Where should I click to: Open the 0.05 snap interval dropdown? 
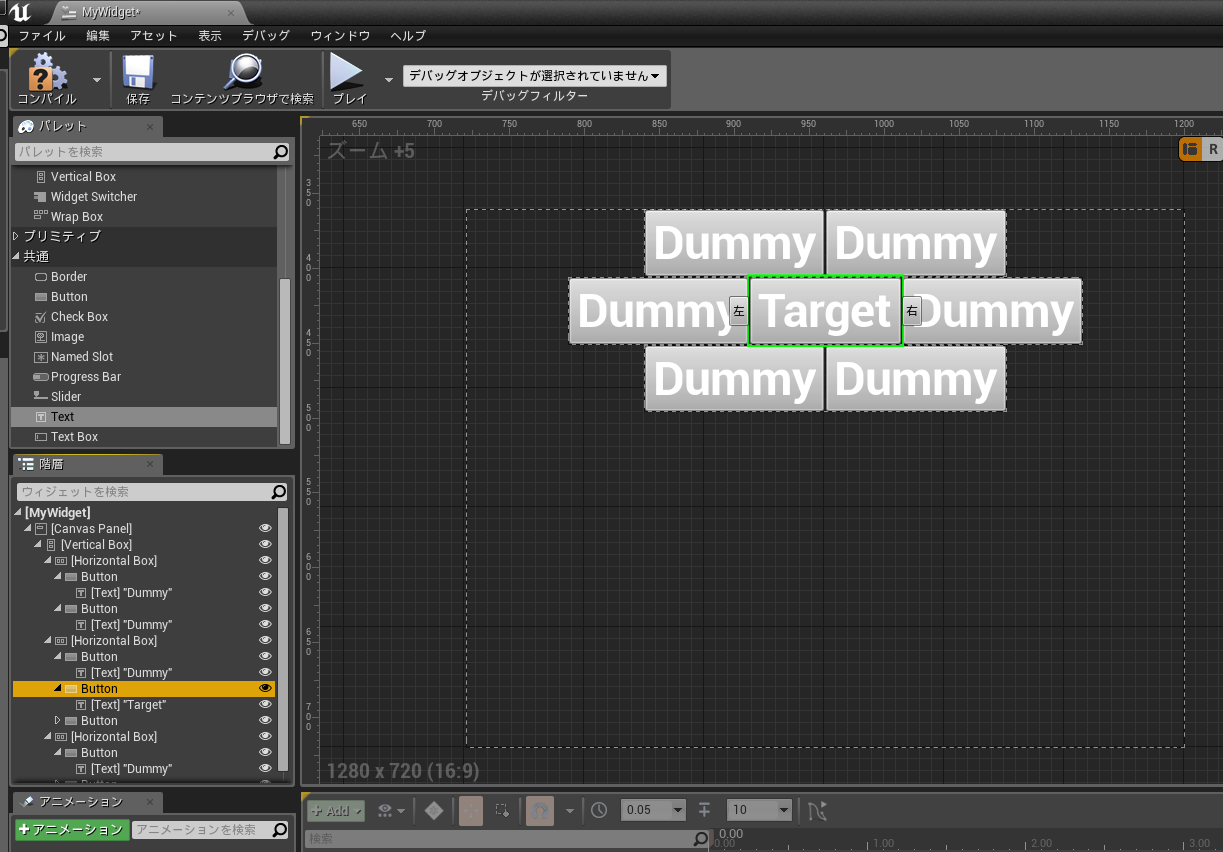tap(653, 810)
